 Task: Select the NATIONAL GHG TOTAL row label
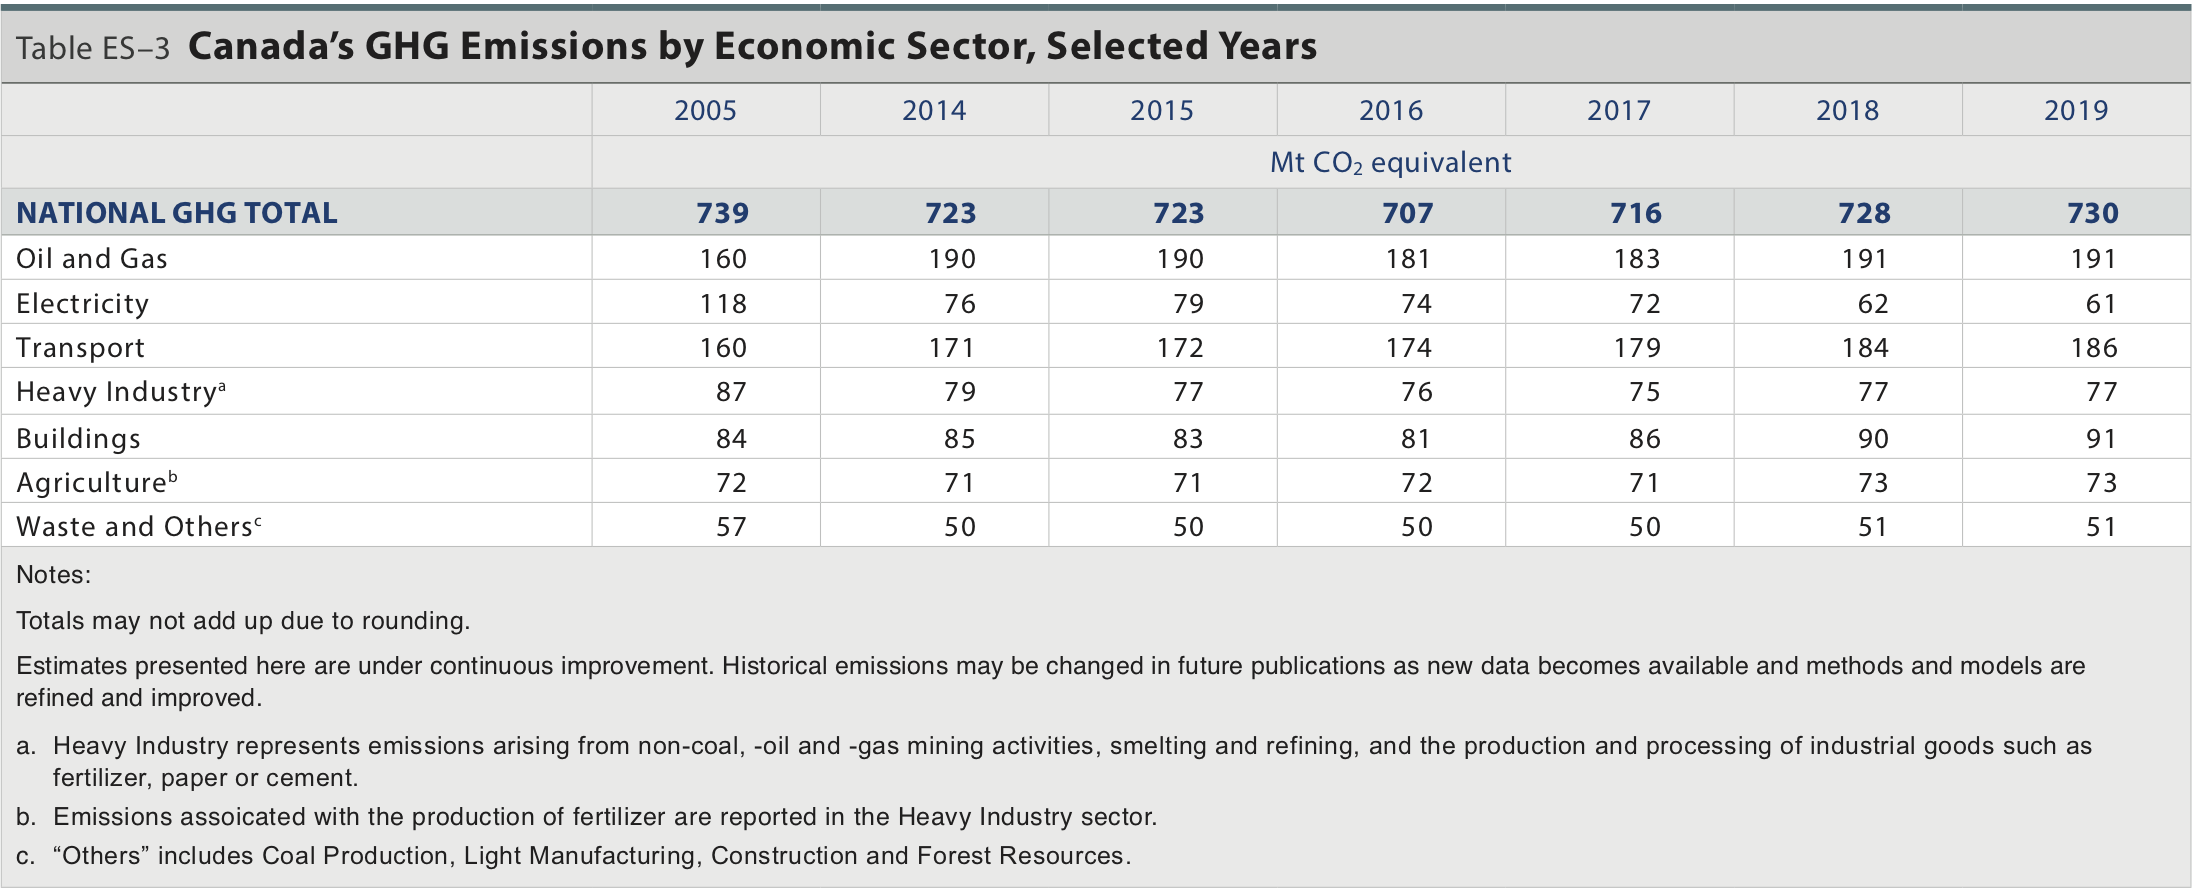[177, 213]
